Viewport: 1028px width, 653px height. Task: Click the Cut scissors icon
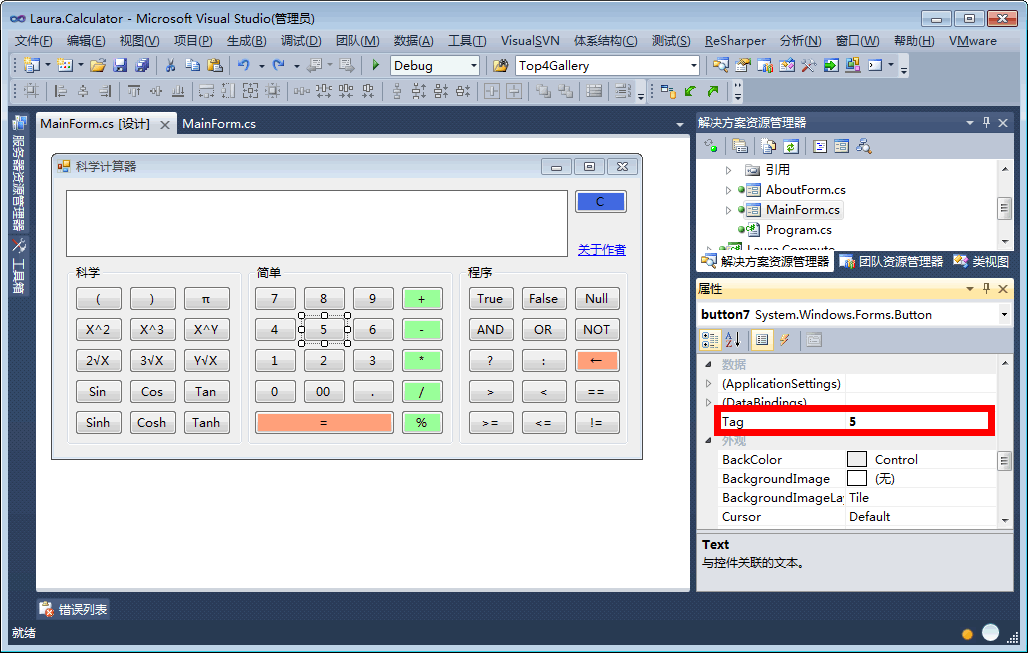170,66
